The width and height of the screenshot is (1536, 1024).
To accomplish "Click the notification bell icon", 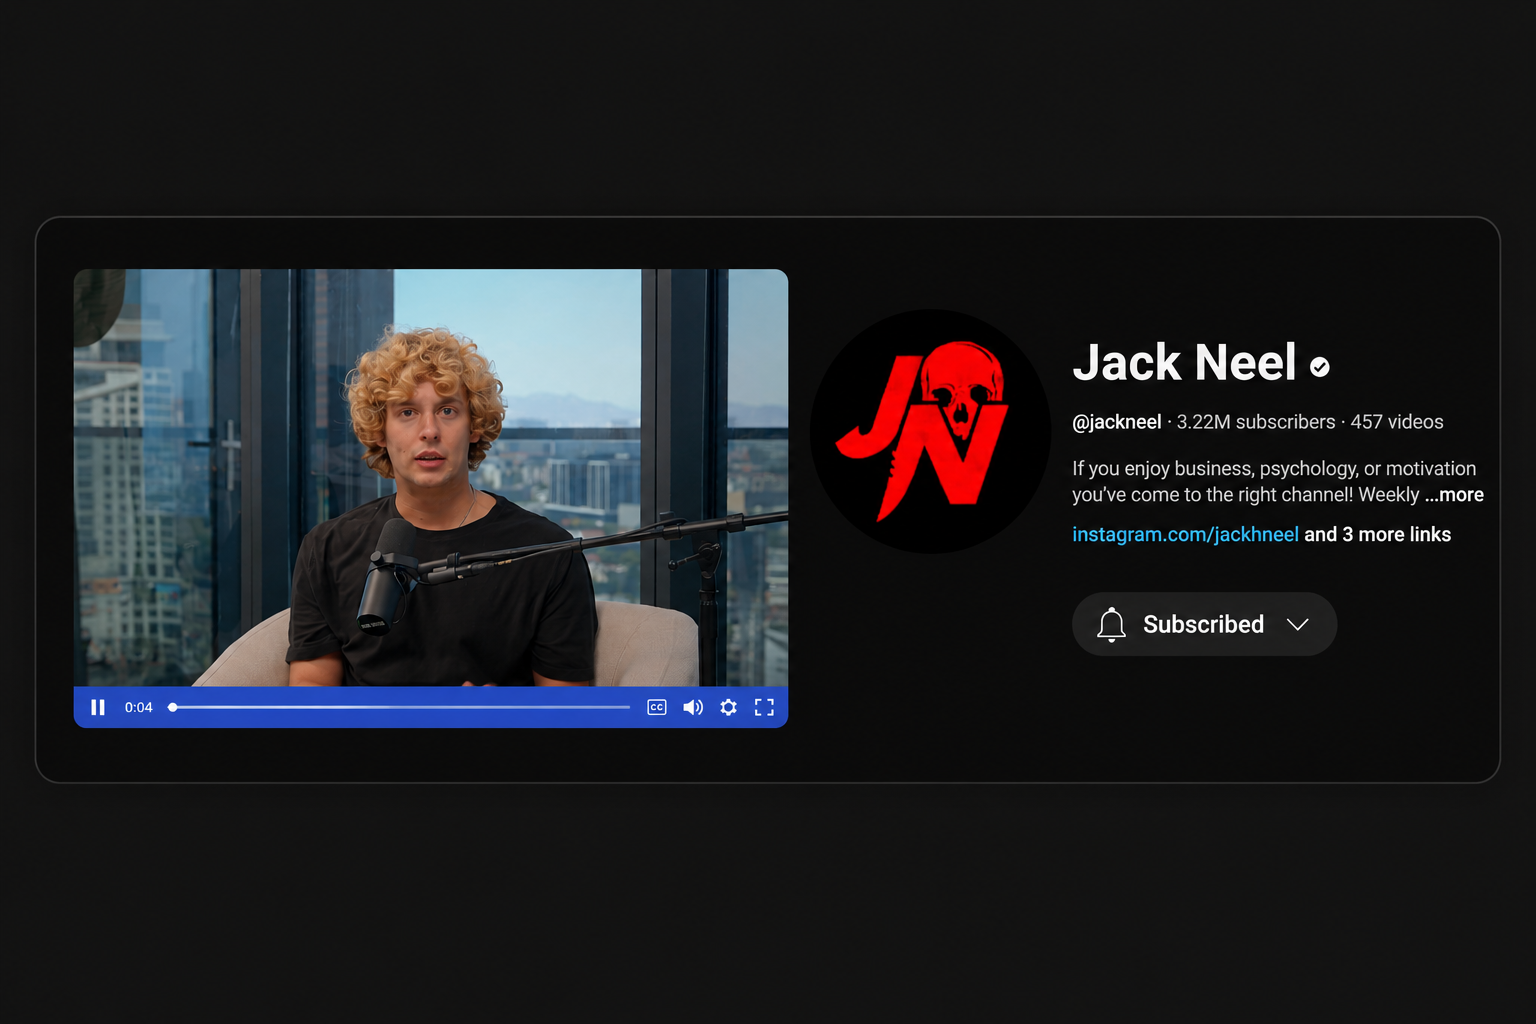I will (x=1111, y=624).
